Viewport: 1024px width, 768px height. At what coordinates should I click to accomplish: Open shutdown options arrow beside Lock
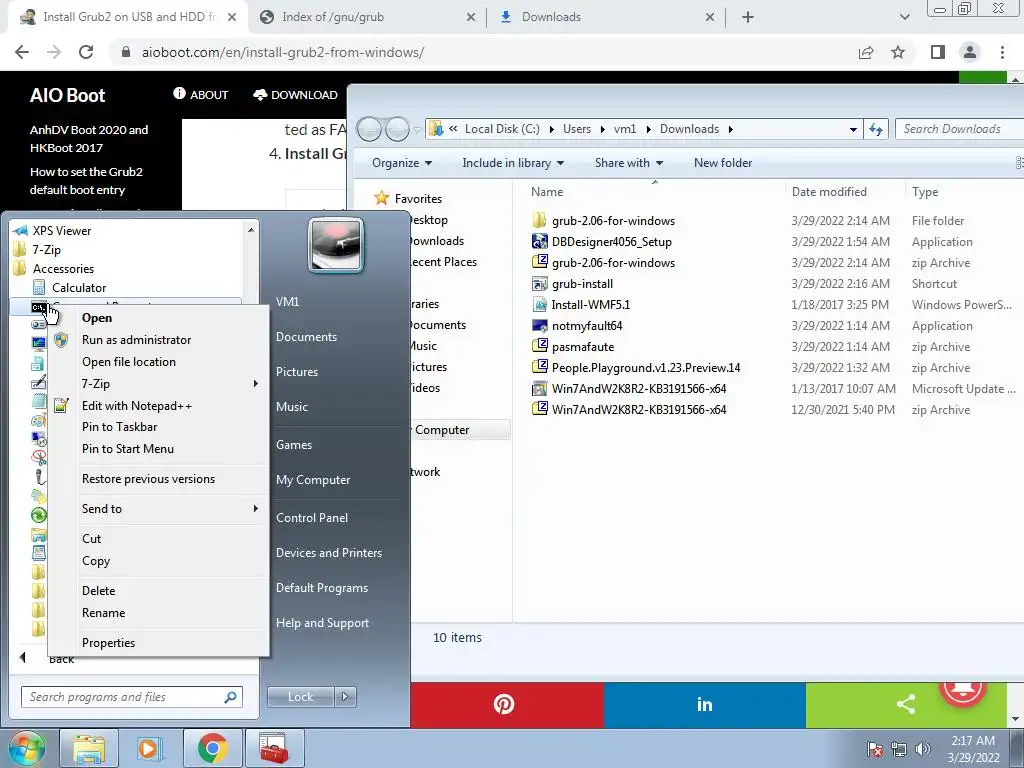(345, 697)
